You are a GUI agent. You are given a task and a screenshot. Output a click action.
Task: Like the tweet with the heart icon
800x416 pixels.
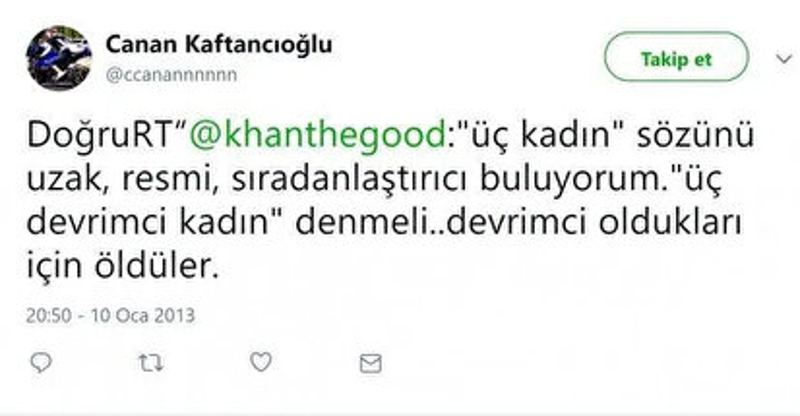click(x=261, y=362)
